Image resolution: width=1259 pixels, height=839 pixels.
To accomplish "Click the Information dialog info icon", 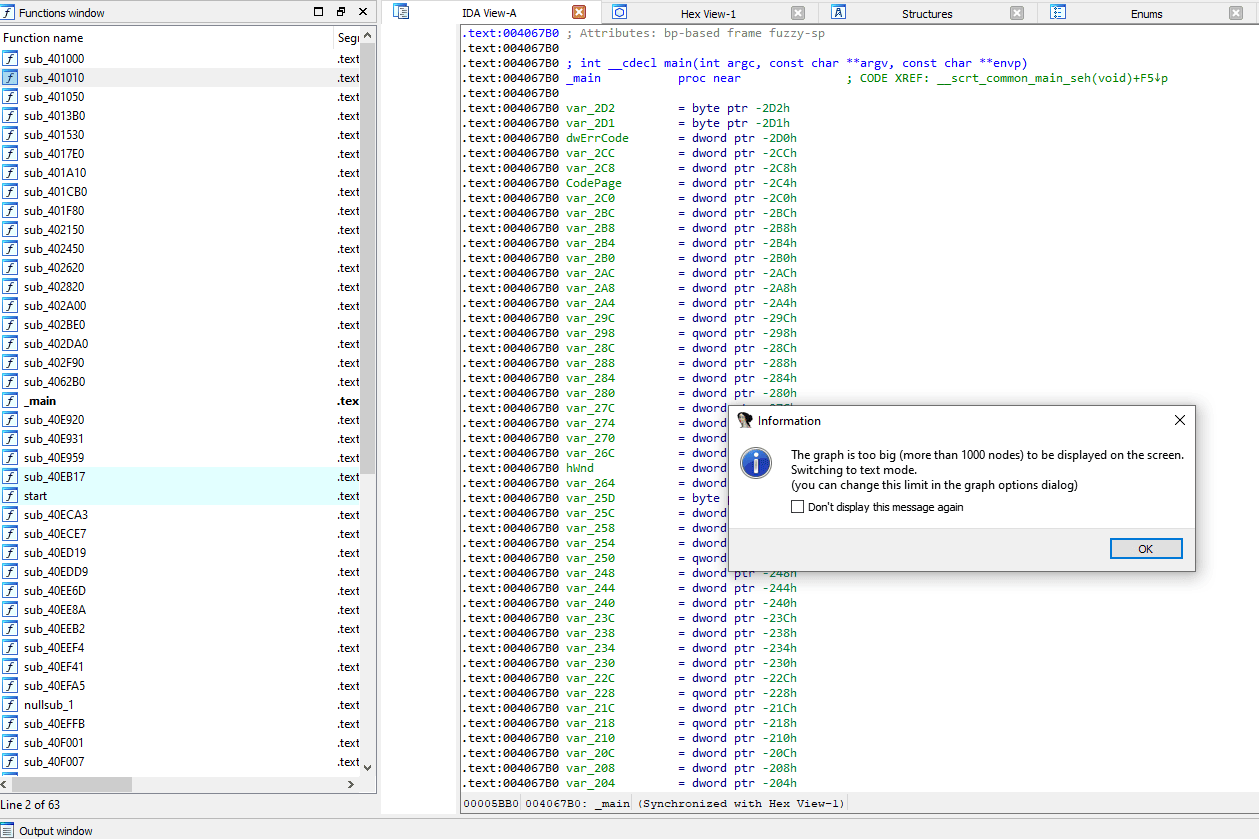I will coord(756,463).
